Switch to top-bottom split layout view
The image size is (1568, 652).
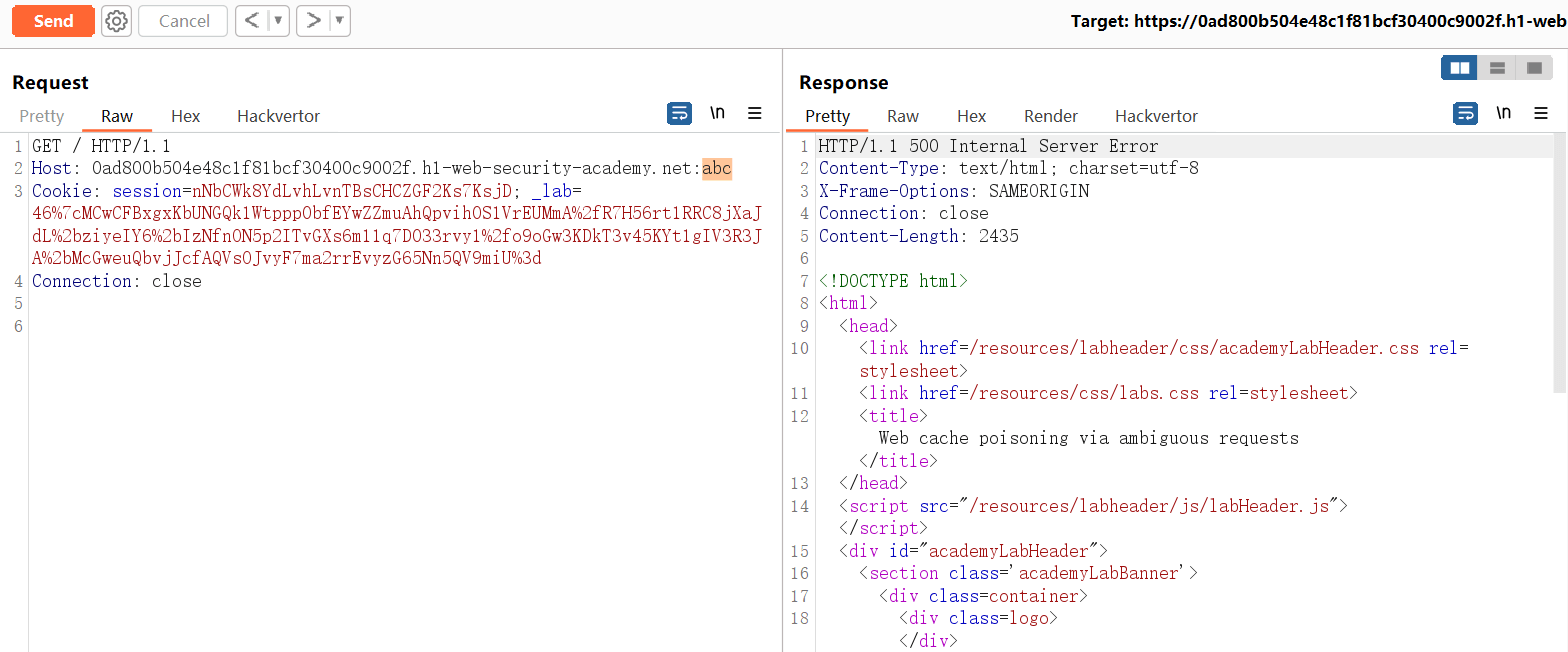[x=1497, y=68]
